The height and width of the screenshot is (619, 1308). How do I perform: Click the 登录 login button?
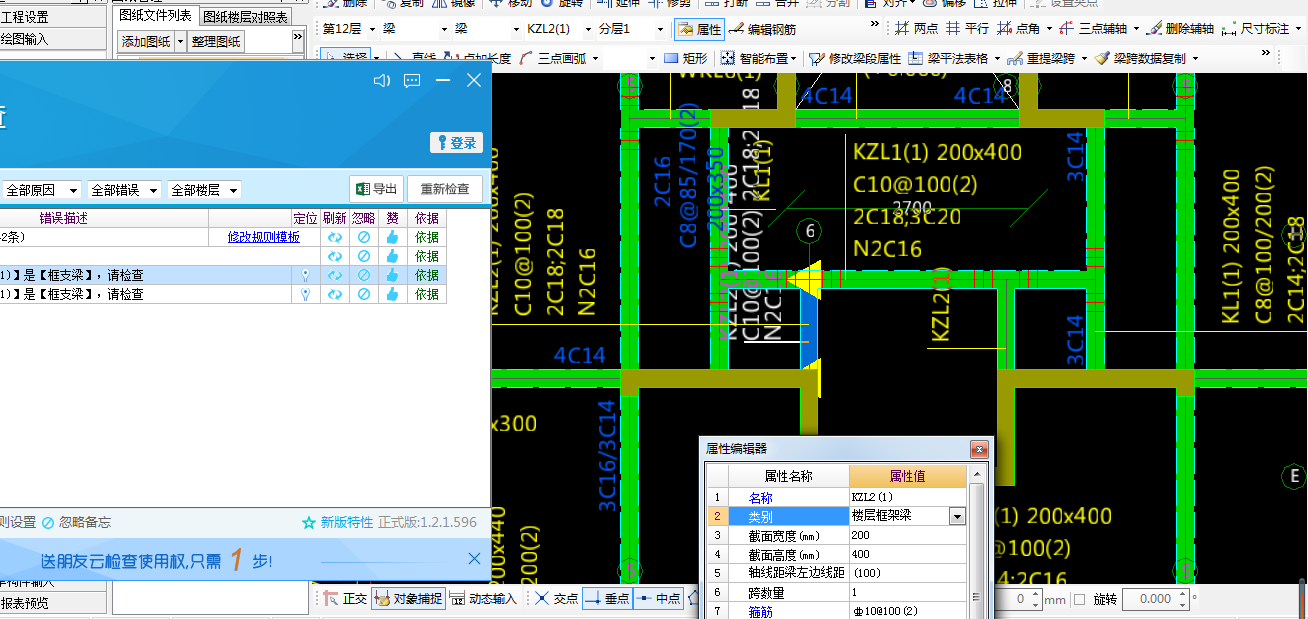[456, 143]
